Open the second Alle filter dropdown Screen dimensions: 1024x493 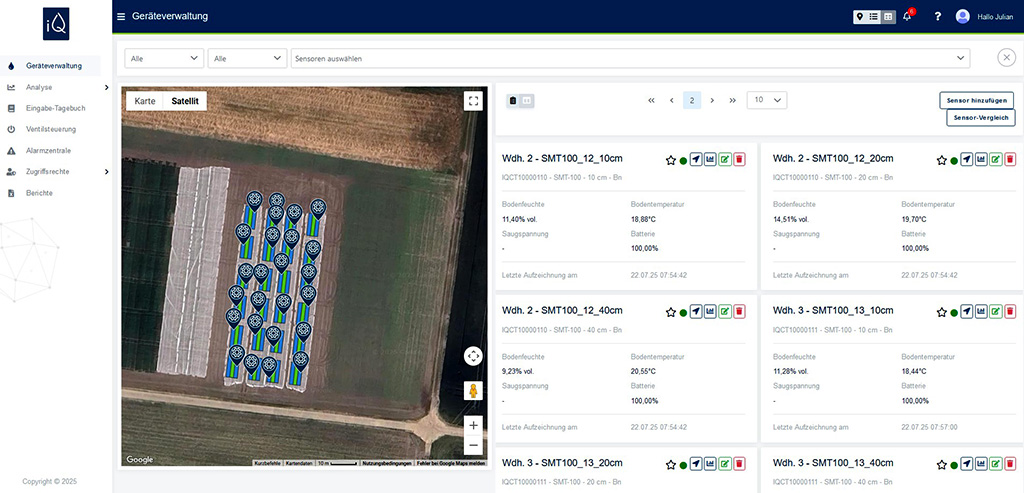248,58
